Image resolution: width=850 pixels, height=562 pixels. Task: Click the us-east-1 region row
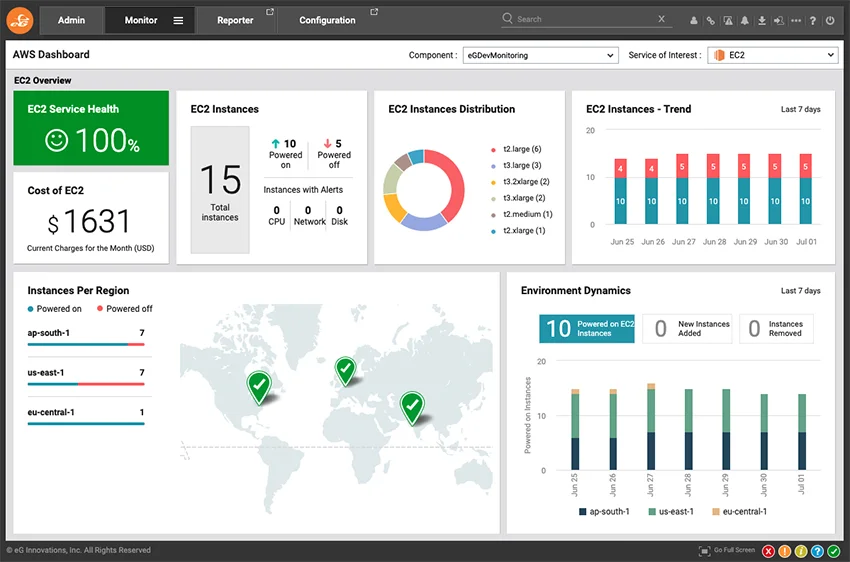86,377
